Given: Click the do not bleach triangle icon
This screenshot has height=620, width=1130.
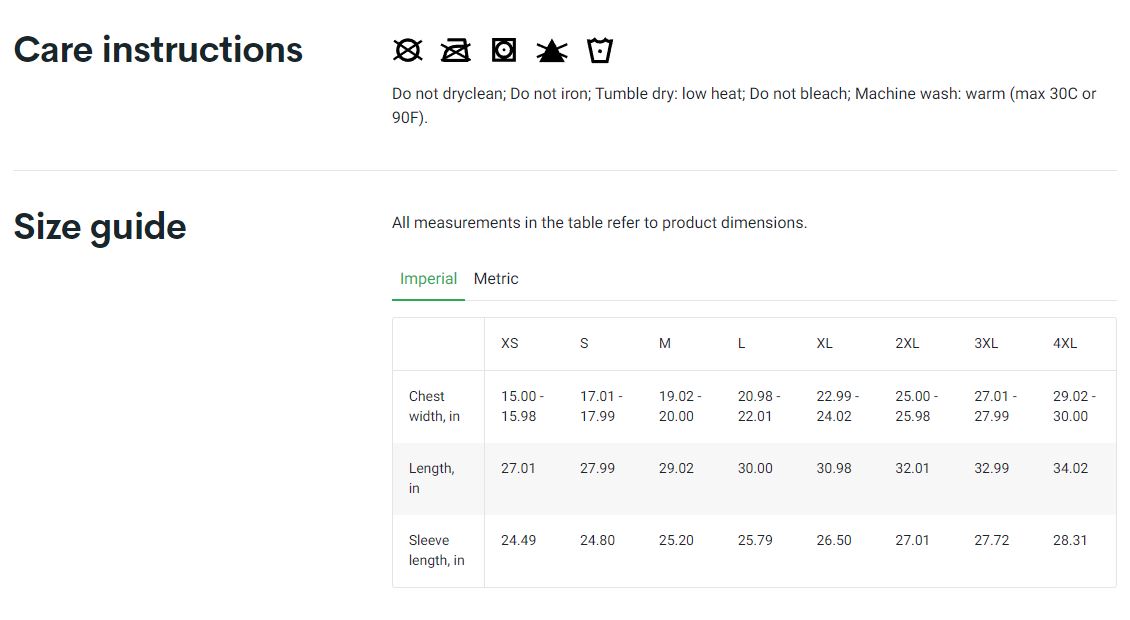Looking at the screenshot, I should pyautogui.click(x=551, y=50).
